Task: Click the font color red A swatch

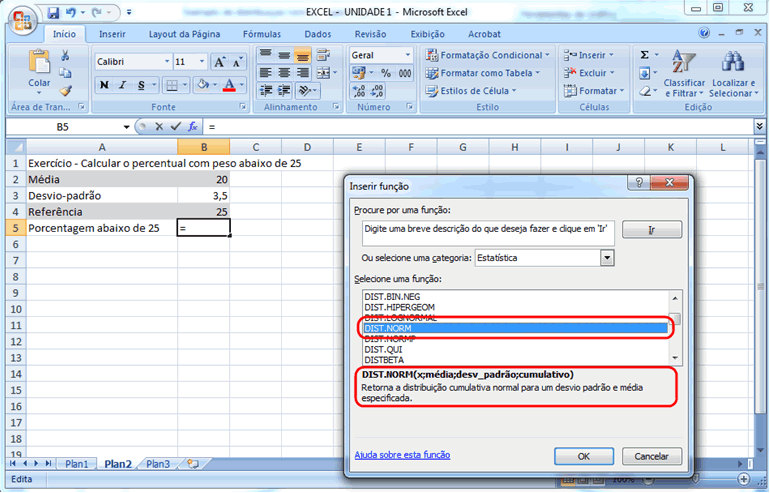Action: pos(229,85)
